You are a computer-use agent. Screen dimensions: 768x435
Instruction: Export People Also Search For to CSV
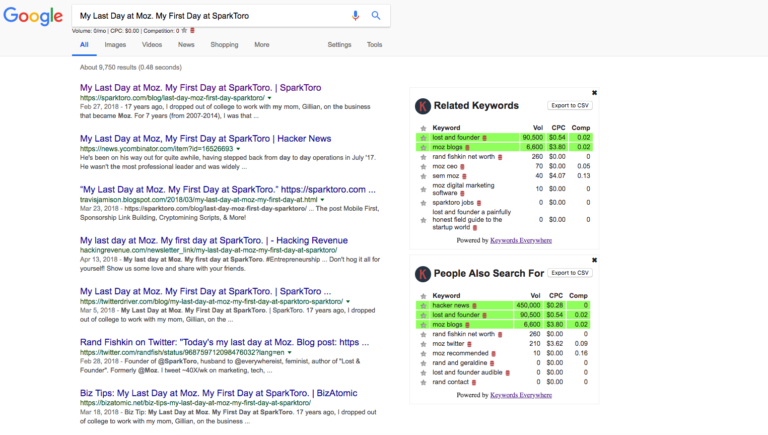click(570, 273)
